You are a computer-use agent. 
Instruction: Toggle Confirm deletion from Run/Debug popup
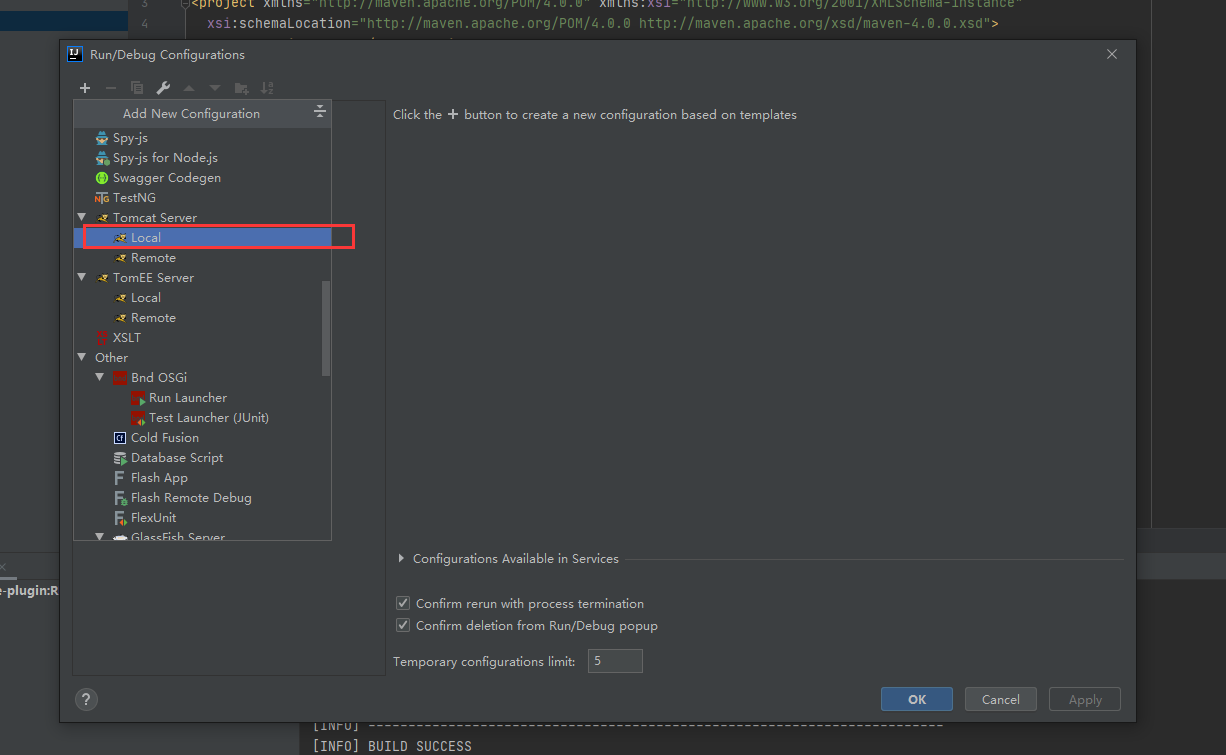(x=403, y=625)
